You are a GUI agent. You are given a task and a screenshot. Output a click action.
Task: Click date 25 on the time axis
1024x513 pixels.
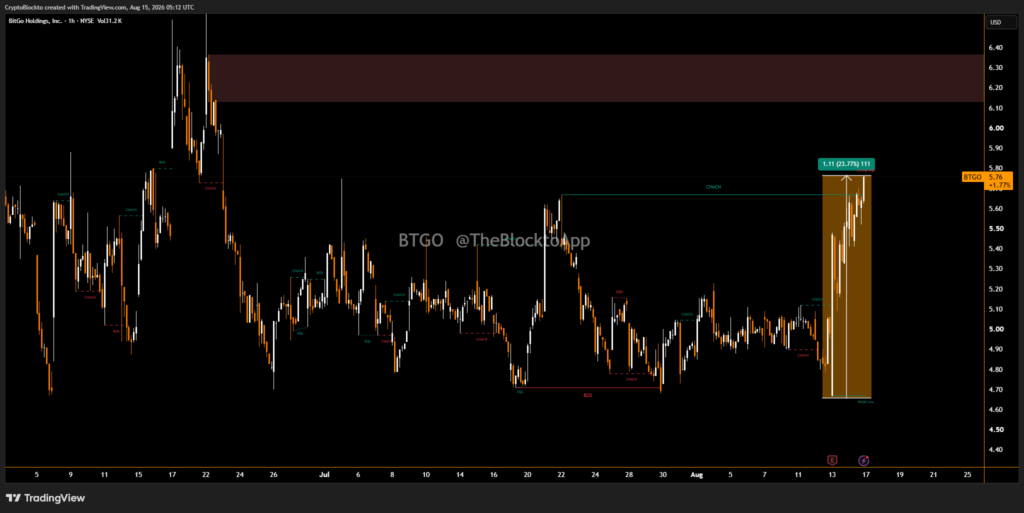tap(967, 474)
